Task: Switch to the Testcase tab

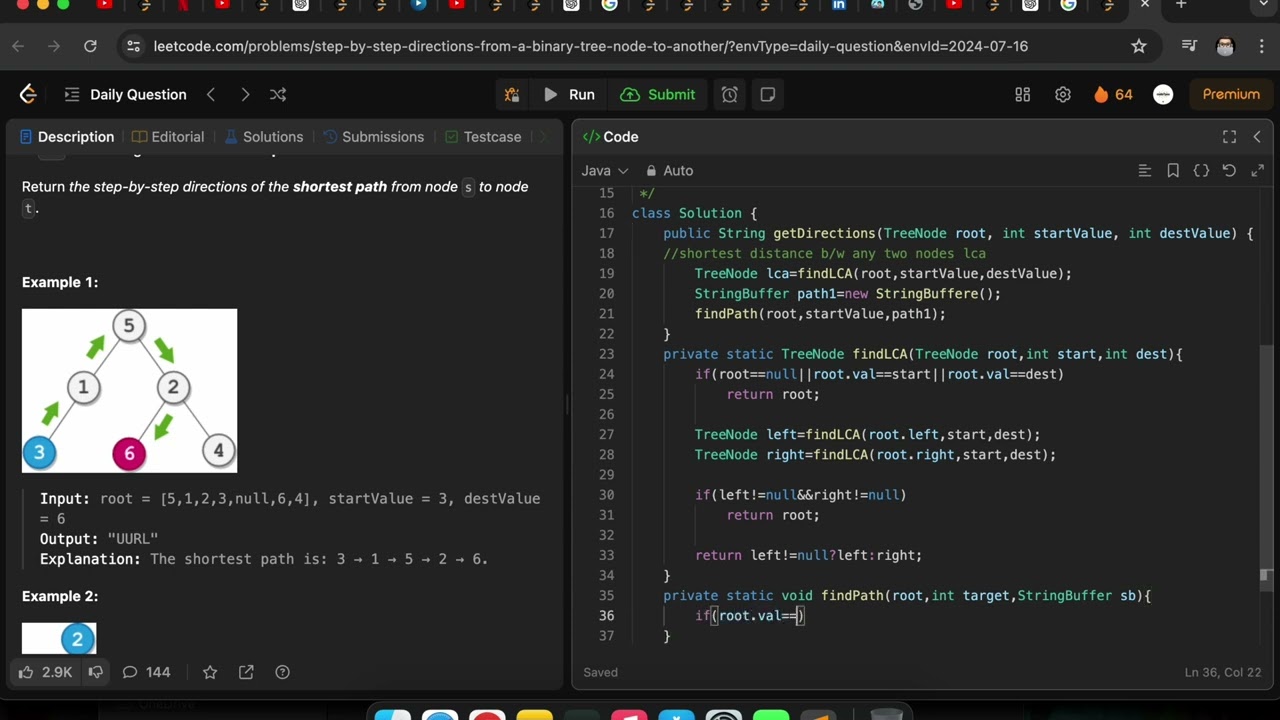Action: 483,137
